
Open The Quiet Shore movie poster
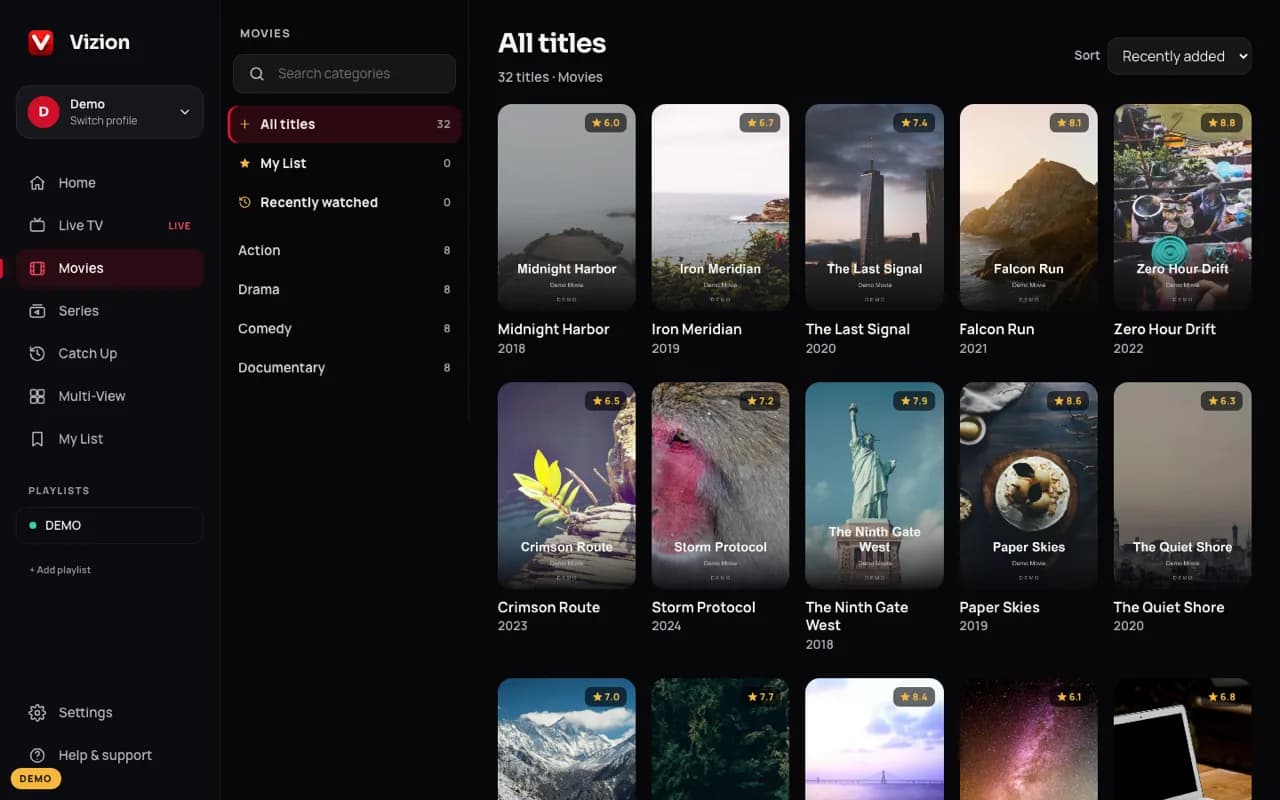pos(1183,485)
